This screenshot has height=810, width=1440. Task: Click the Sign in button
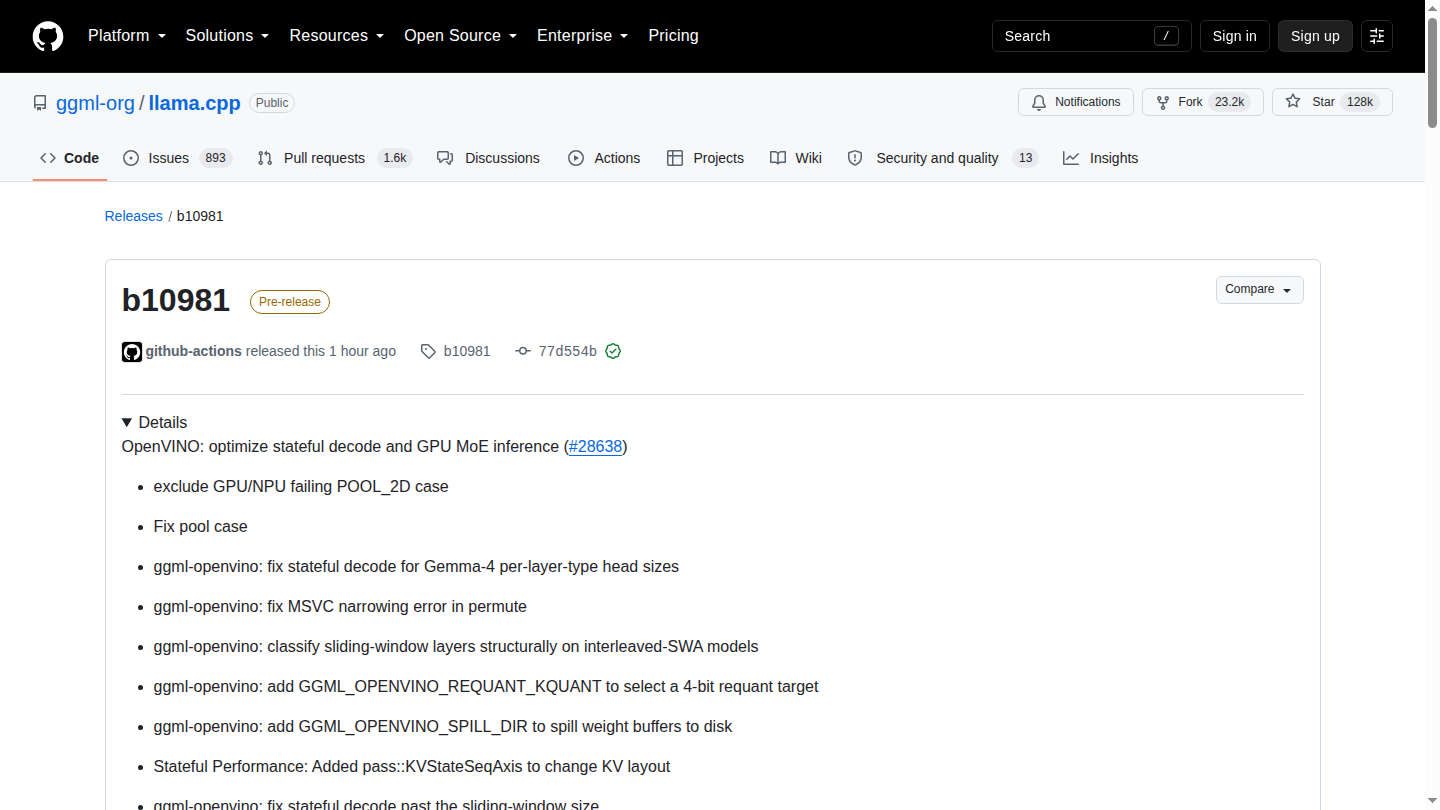tap(1234, 36)
